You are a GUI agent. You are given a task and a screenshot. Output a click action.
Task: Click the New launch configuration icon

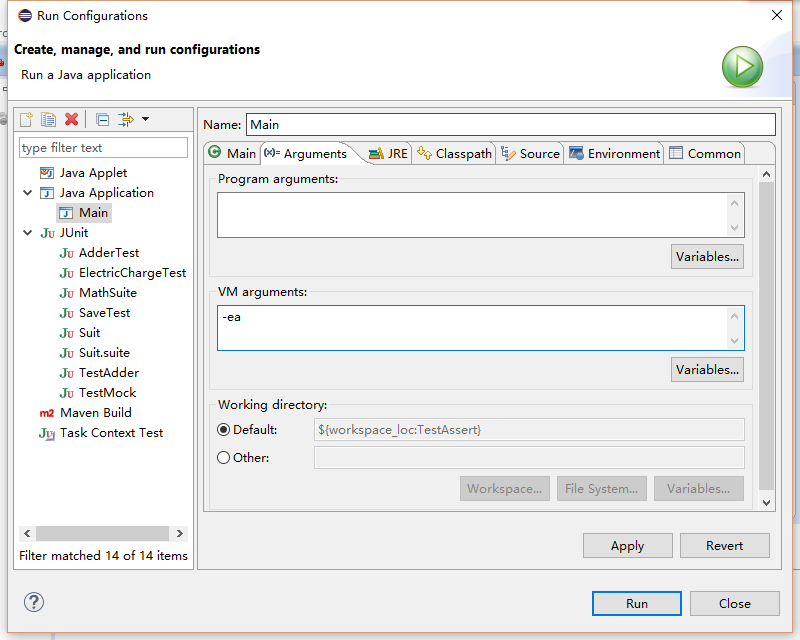26,119
